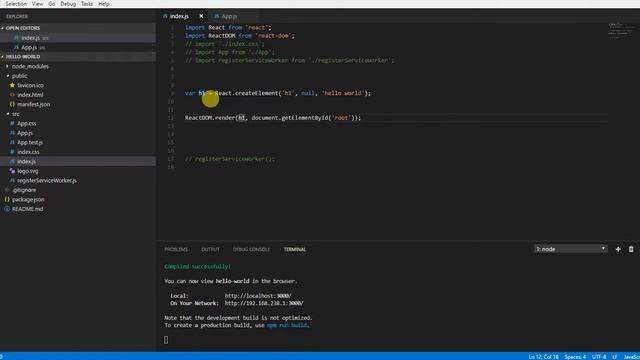The image size is (640, 360).
Task: Click the index.html file type icon
Action: click(12, 95)
